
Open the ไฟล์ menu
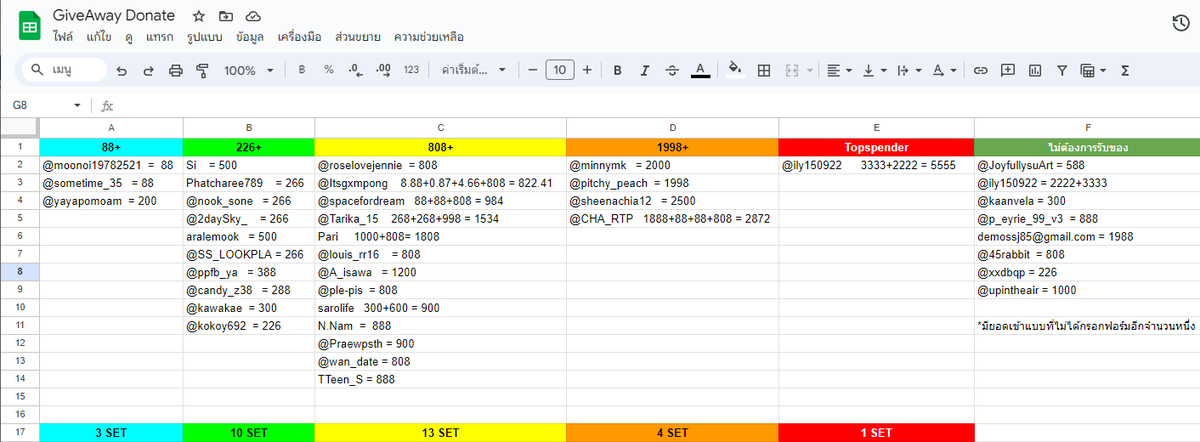coord(64,37)
